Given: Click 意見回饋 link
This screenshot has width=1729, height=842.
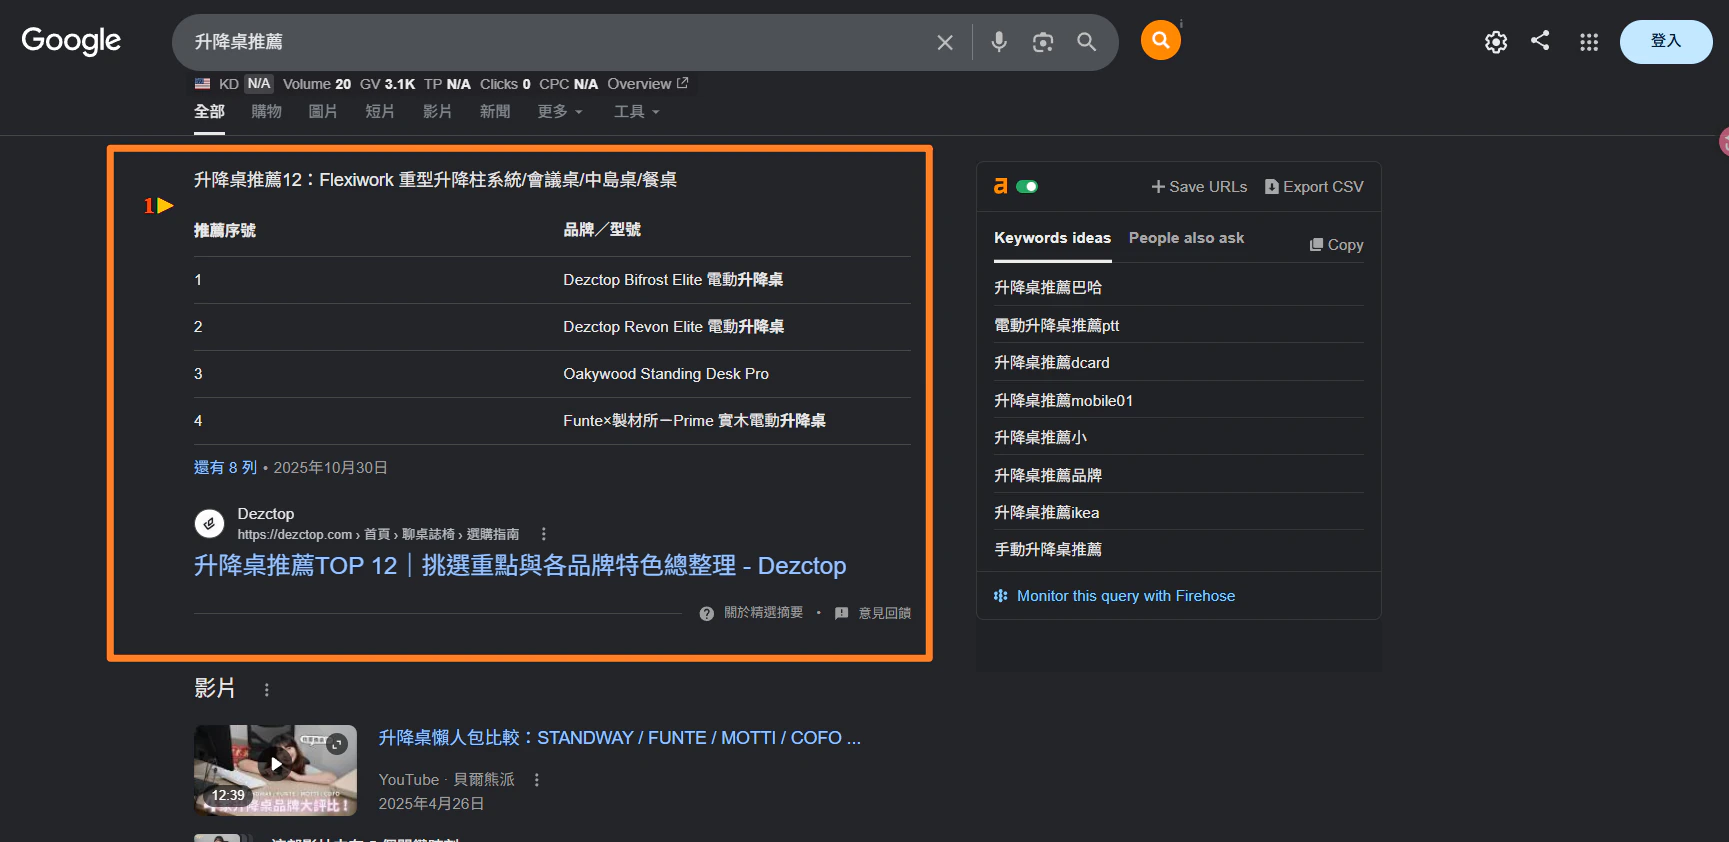Looking at the screenshot, I should 885,613.
